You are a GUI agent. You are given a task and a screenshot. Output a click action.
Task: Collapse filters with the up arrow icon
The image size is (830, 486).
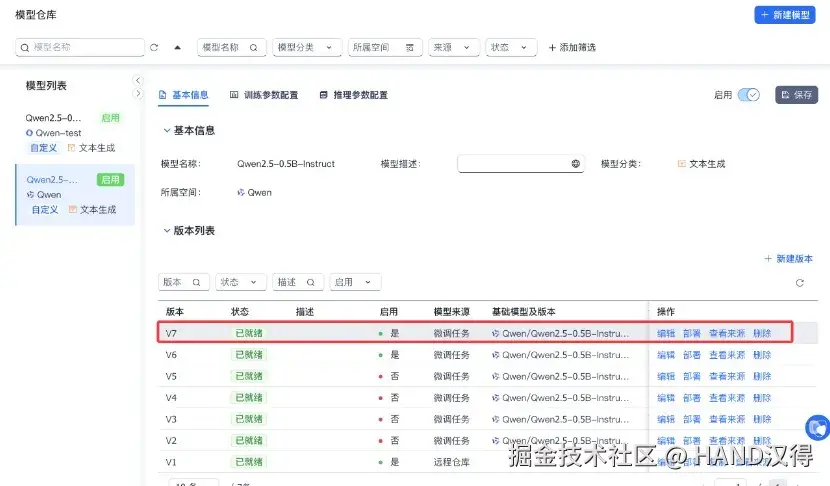click(x=177, y=47)
